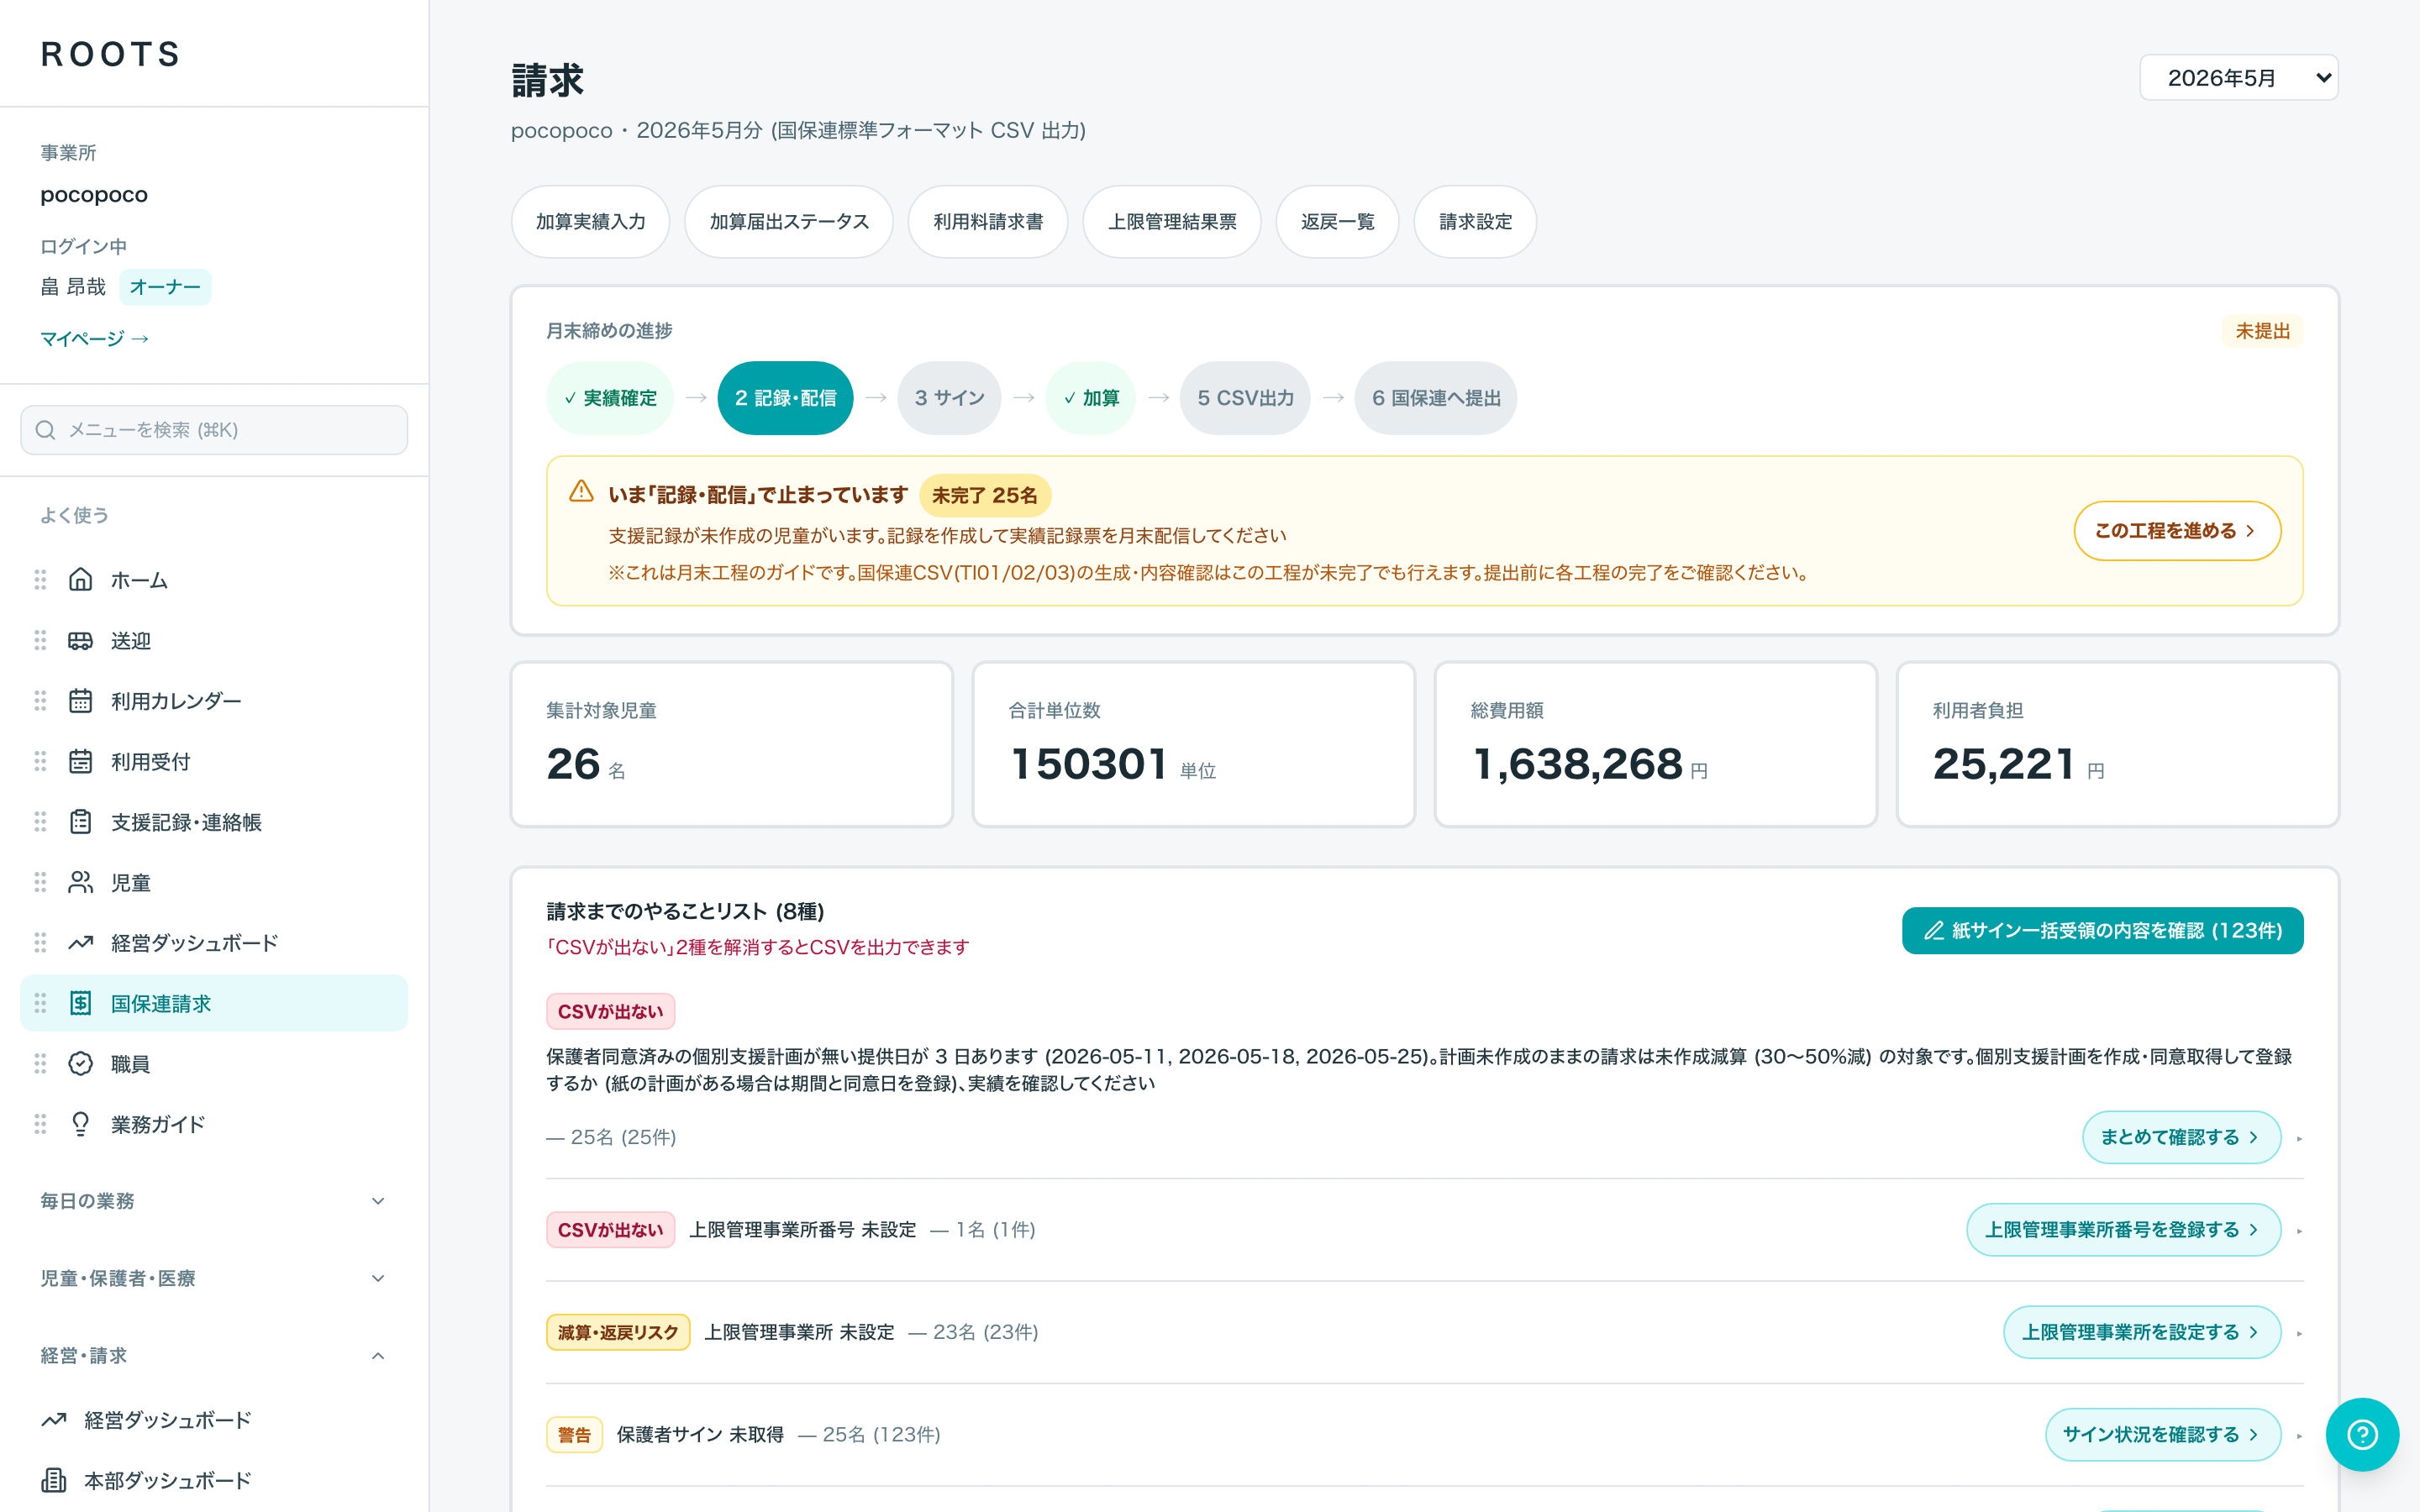The width and height of the screenshot is (2420, 1512).
Task: Click the この工程を進める button
Action: 2177,531
